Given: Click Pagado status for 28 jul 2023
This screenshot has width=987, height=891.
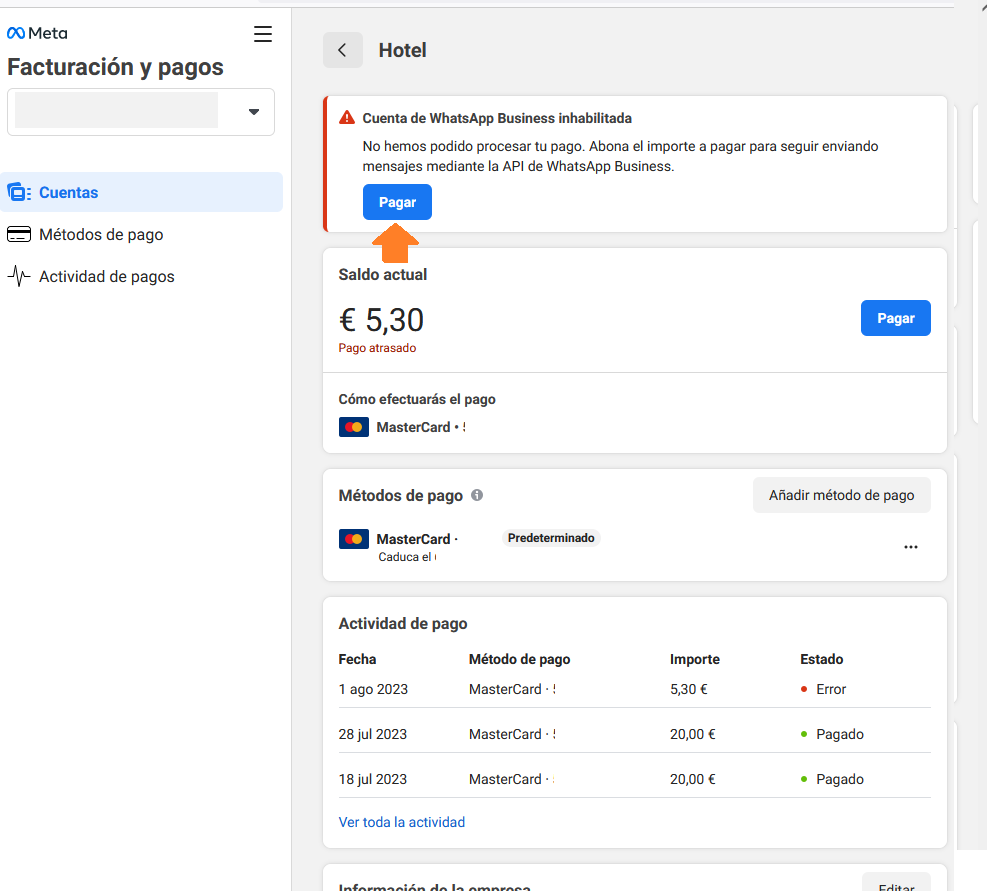Looking at the screenshot, I should [832, 734].
